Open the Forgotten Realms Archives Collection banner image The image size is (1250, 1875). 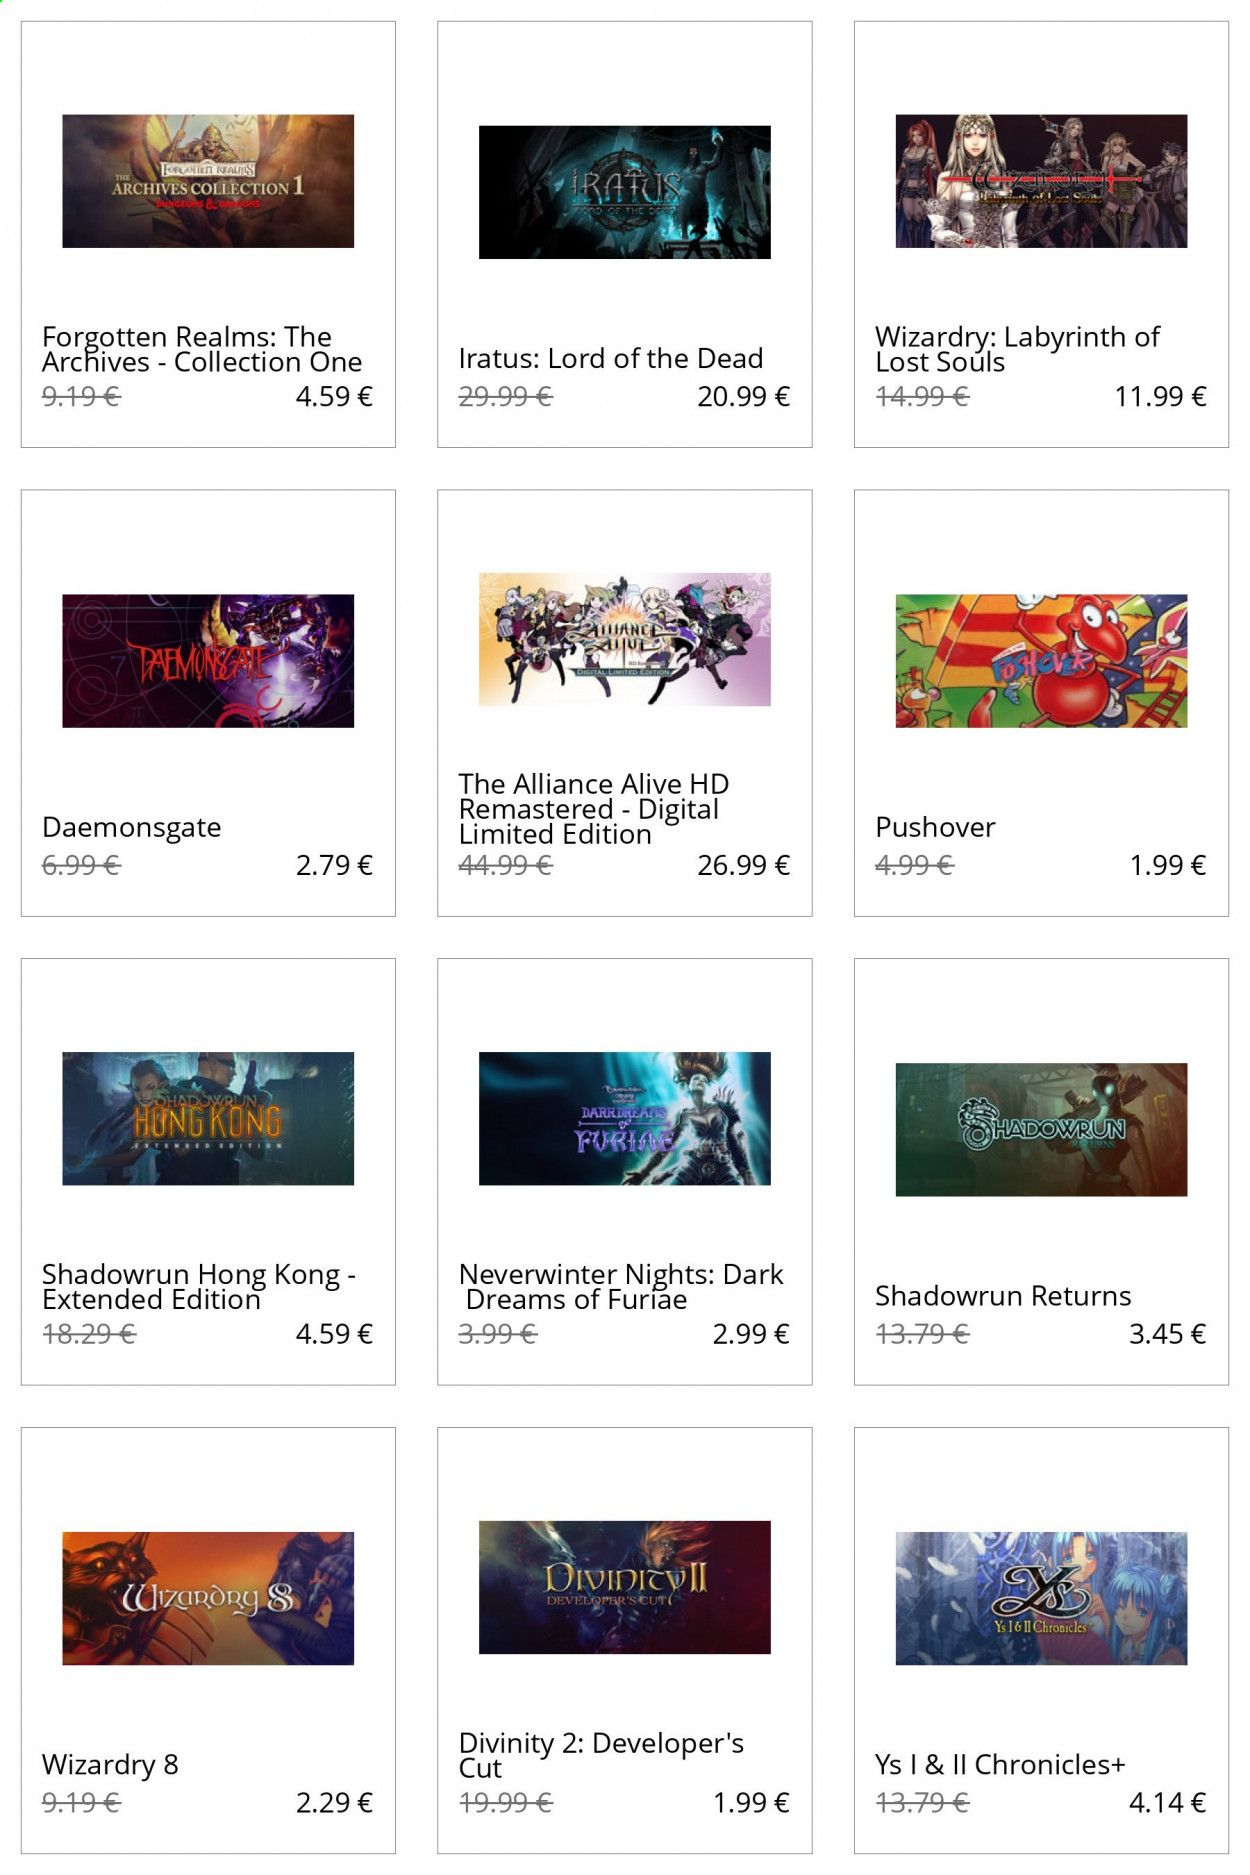pos(208,181)
